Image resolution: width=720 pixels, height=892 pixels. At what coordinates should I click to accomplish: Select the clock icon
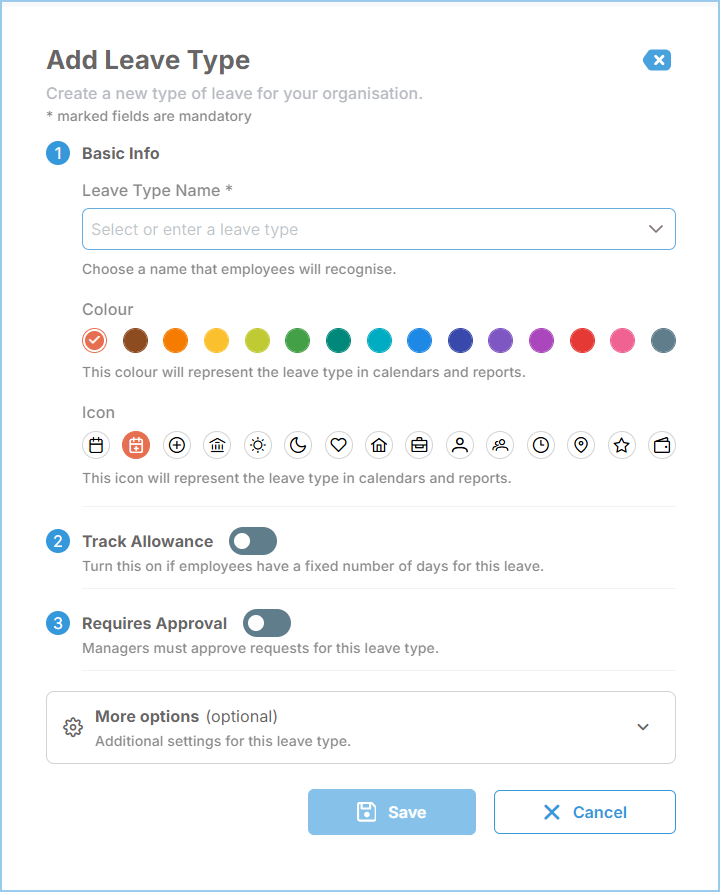click(x=540, y=445)
